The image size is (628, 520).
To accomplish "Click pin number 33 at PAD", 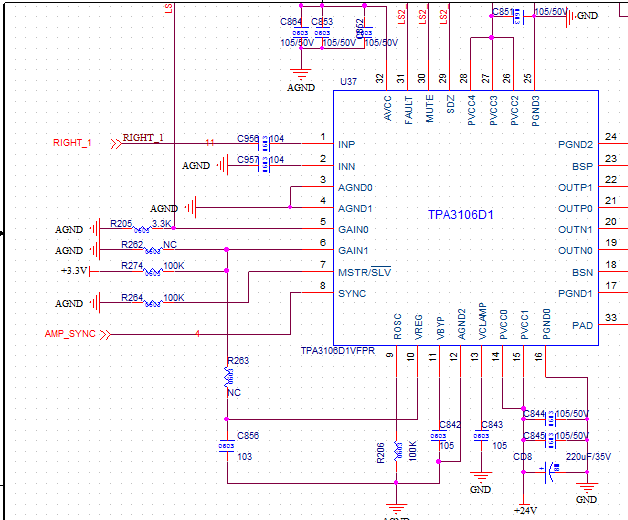I will click(x=611, y=318).
